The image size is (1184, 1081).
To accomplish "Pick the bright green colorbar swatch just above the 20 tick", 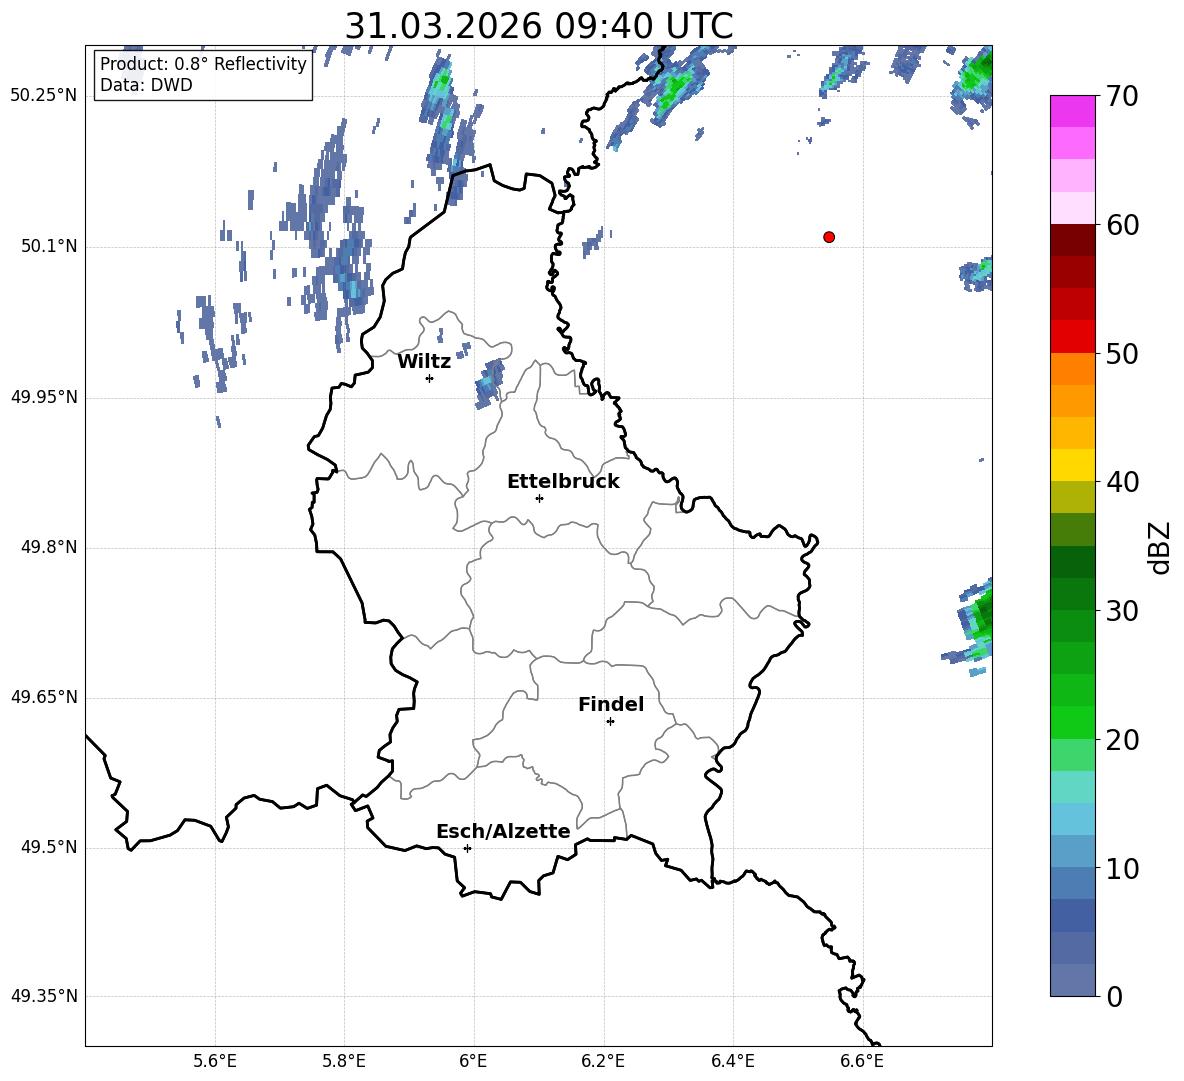I will (x=1072, y=722).
